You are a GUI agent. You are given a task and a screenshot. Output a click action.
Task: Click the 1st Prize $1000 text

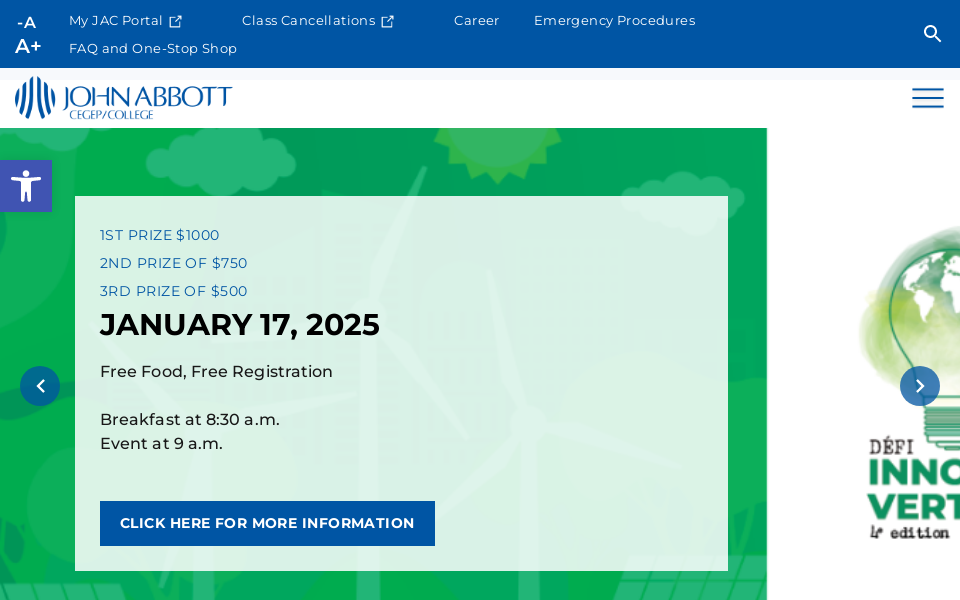pyautogui.click(x=159, y=235)
